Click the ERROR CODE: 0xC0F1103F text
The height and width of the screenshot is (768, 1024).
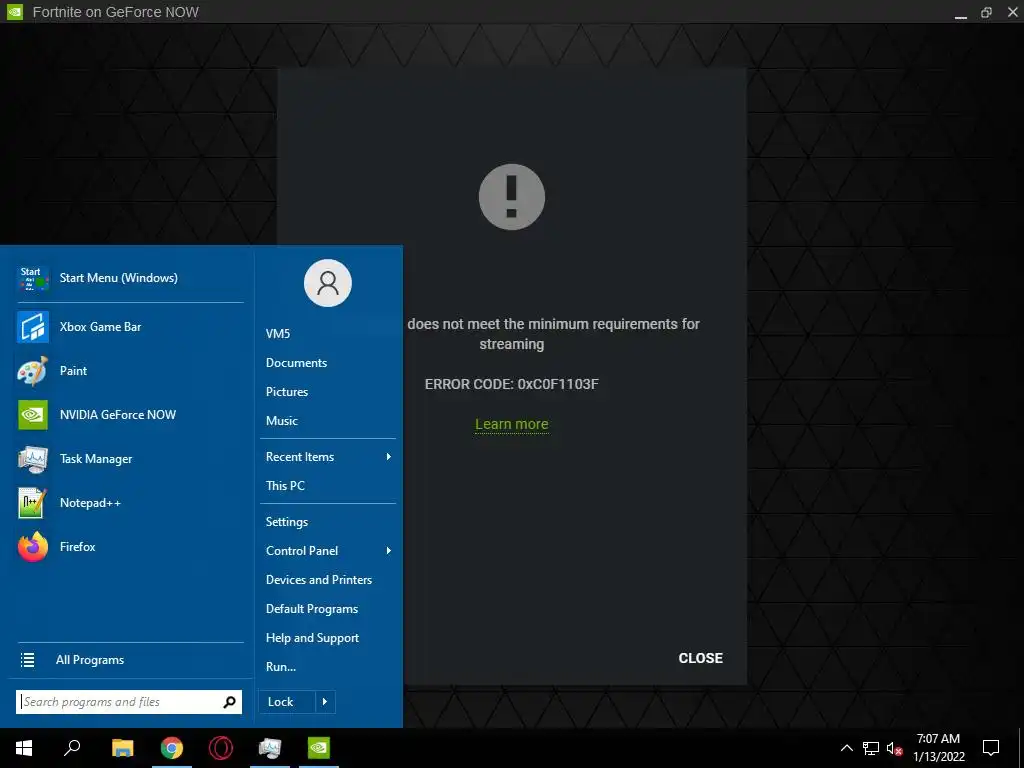(511, 385)
